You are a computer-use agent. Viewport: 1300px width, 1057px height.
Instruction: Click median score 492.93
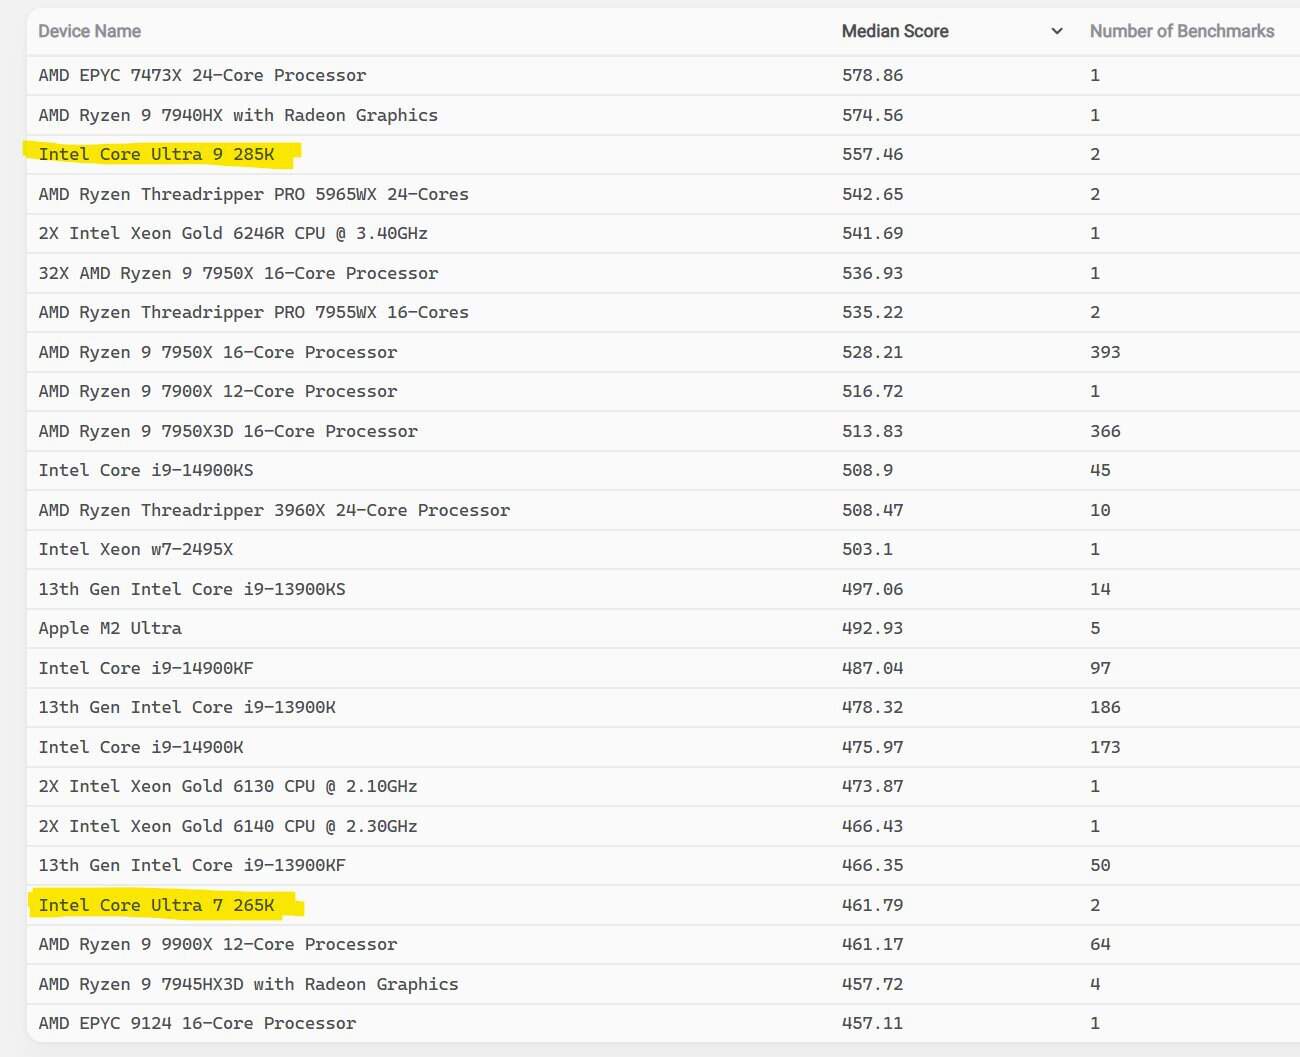(872, 628)
